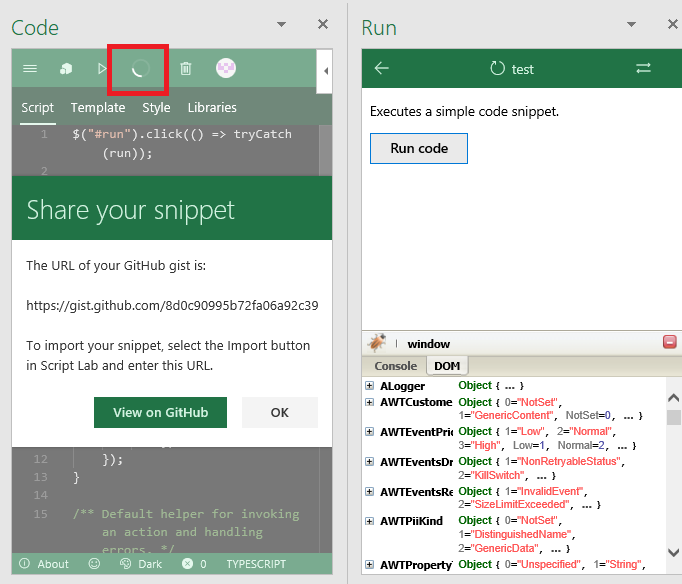Expand the AWTProperty object node

369,564
